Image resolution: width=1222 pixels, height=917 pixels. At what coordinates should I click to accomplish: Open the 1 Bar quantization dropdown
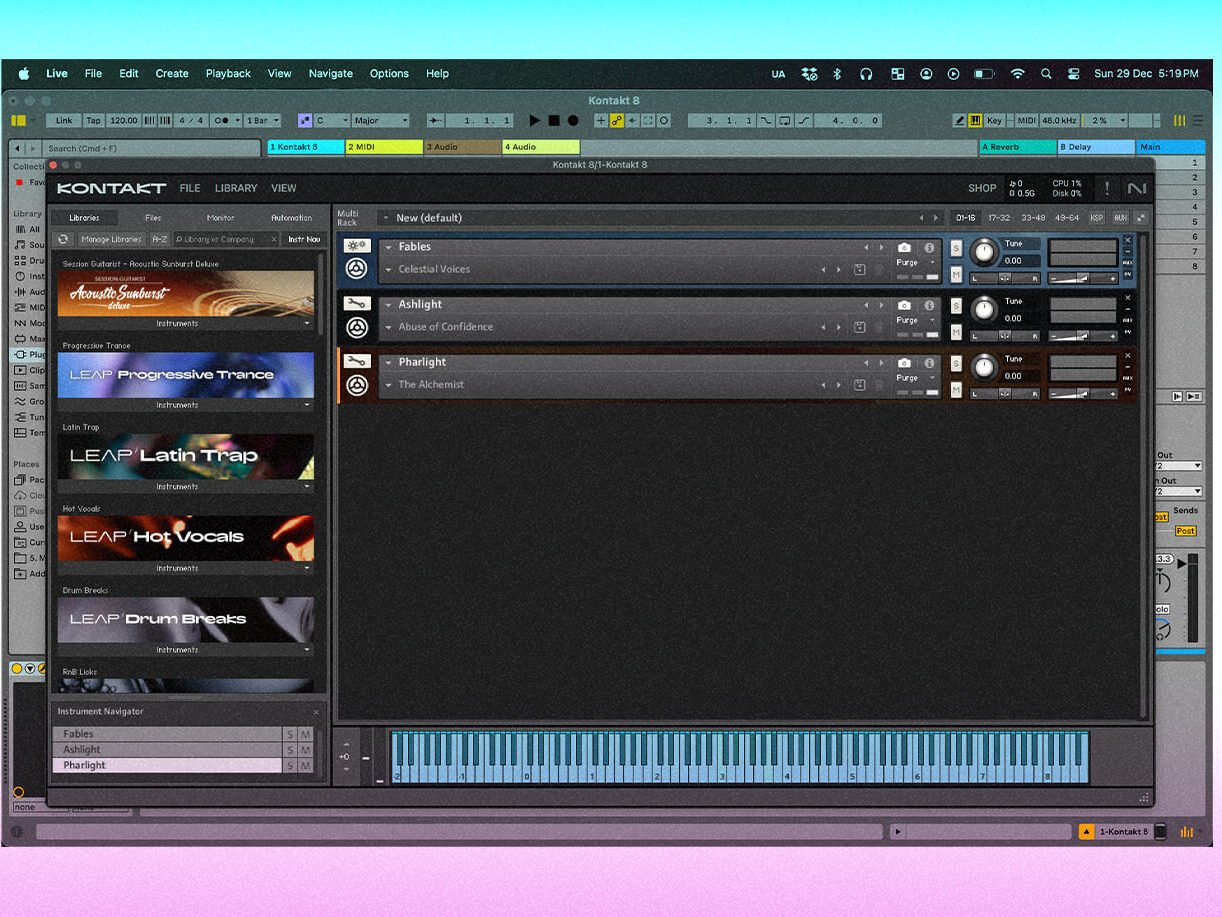click(263, 120)
